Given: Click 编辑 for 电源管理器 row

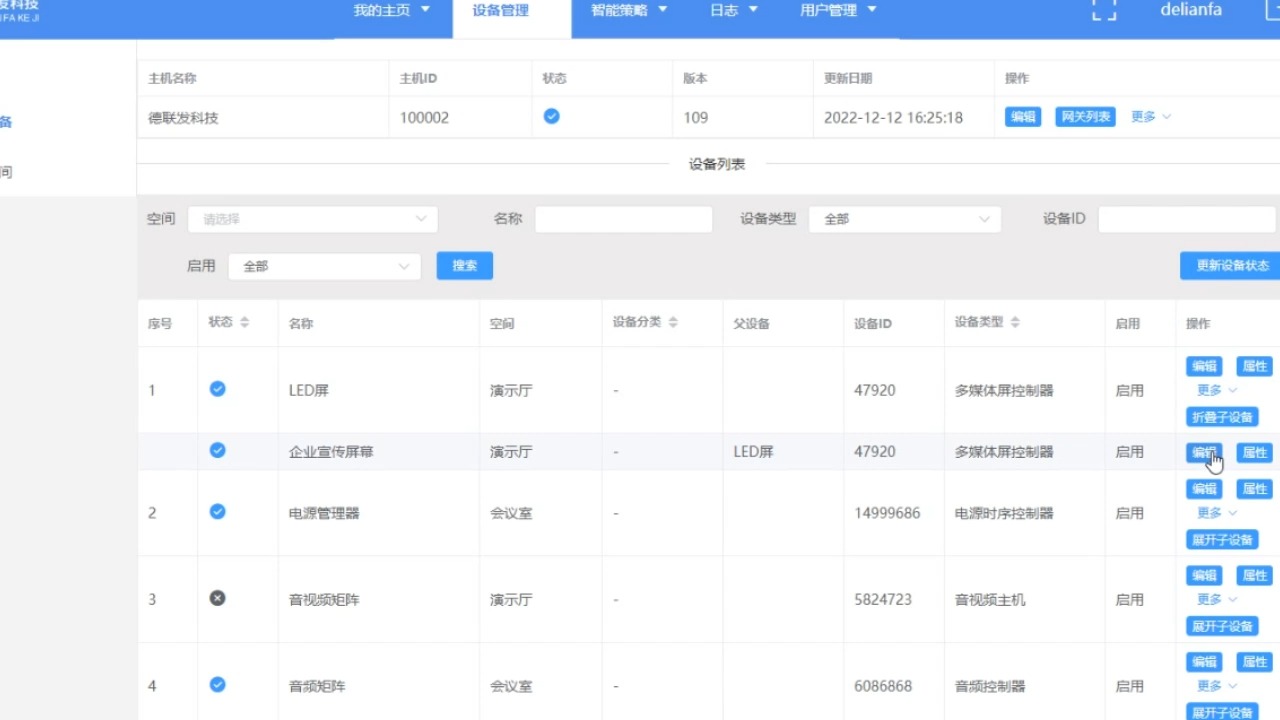Looking at the screenshot, I should tap(1204, 489).
